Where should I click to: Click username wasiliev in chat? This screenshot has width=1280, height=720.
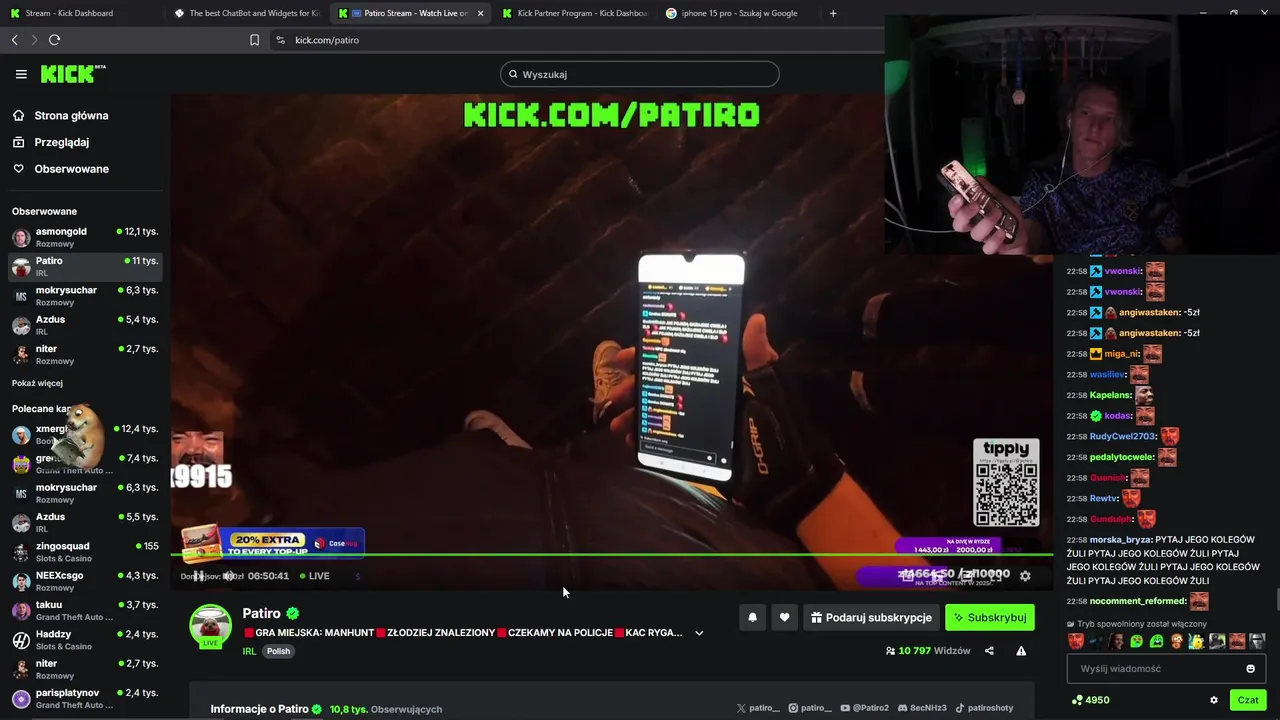(1107, 375)
